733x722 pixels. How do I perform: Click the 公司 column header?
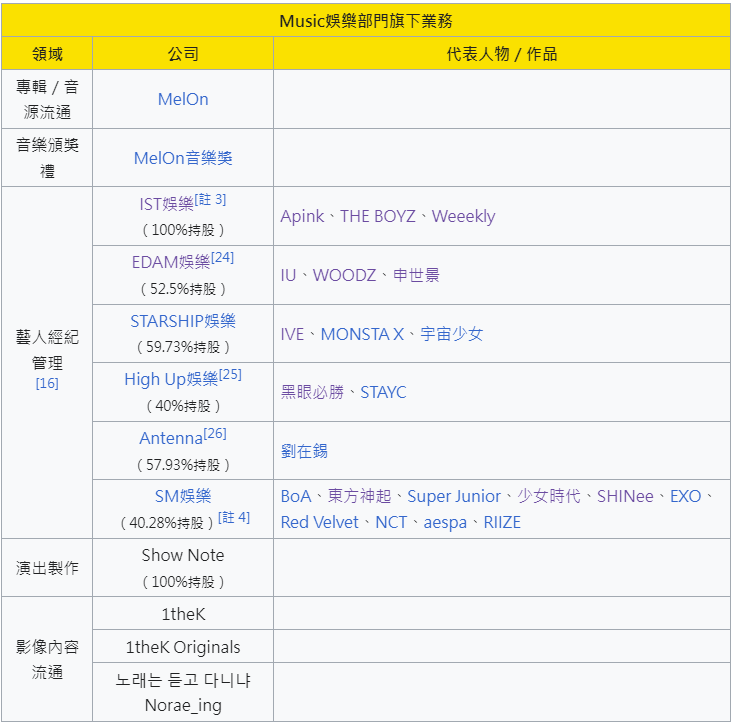pyautogui.click(x=183, y=54)
